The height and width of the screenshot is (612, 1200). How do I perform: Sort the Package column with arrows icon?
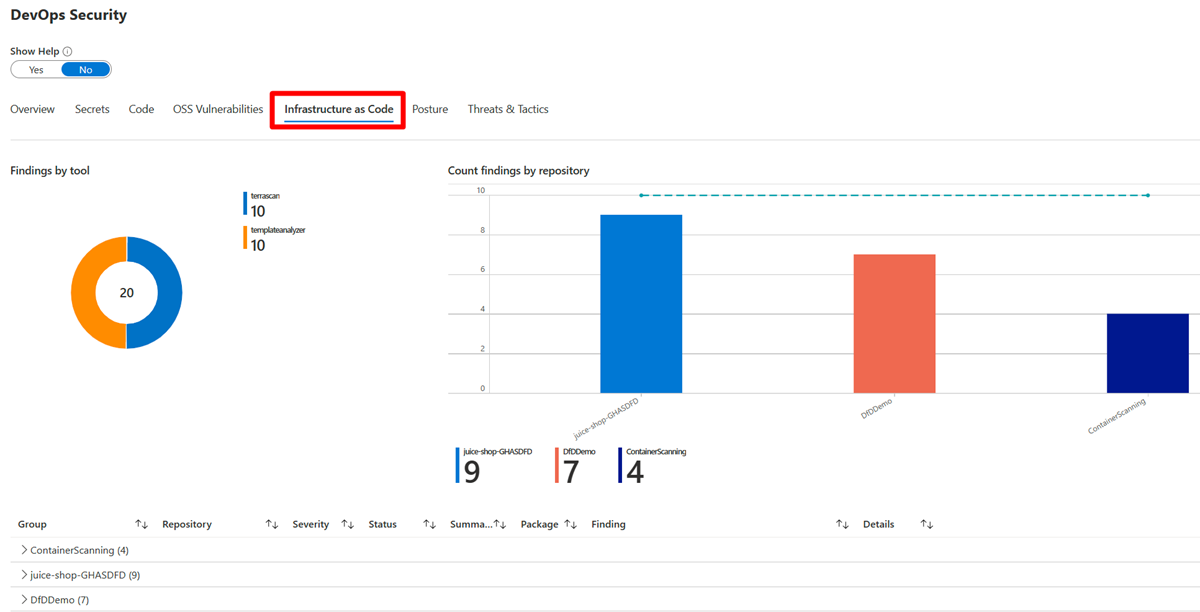pos(571,524)
